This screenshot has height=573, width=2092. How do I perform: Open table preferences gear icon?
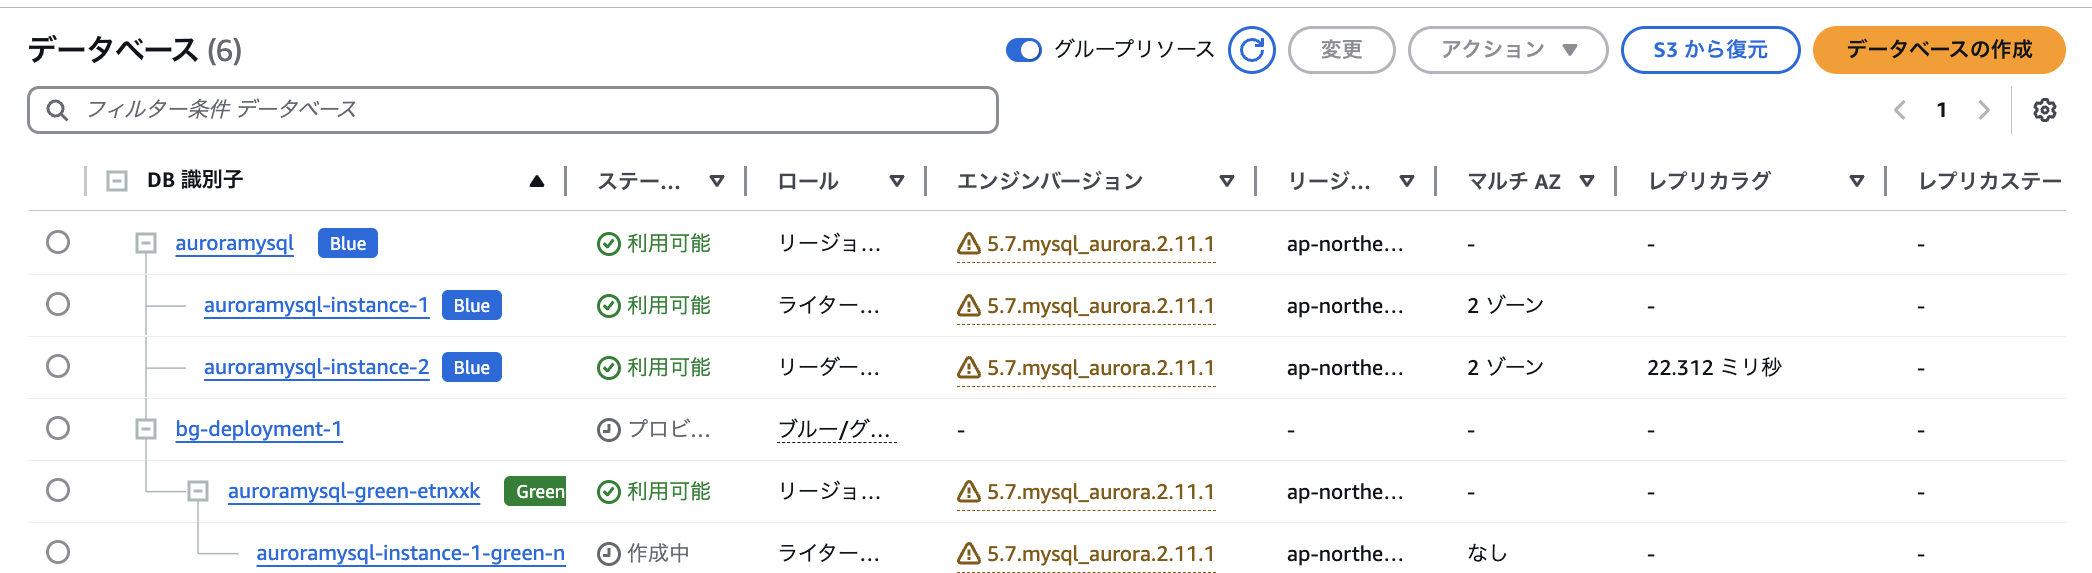coord(2045,110)
